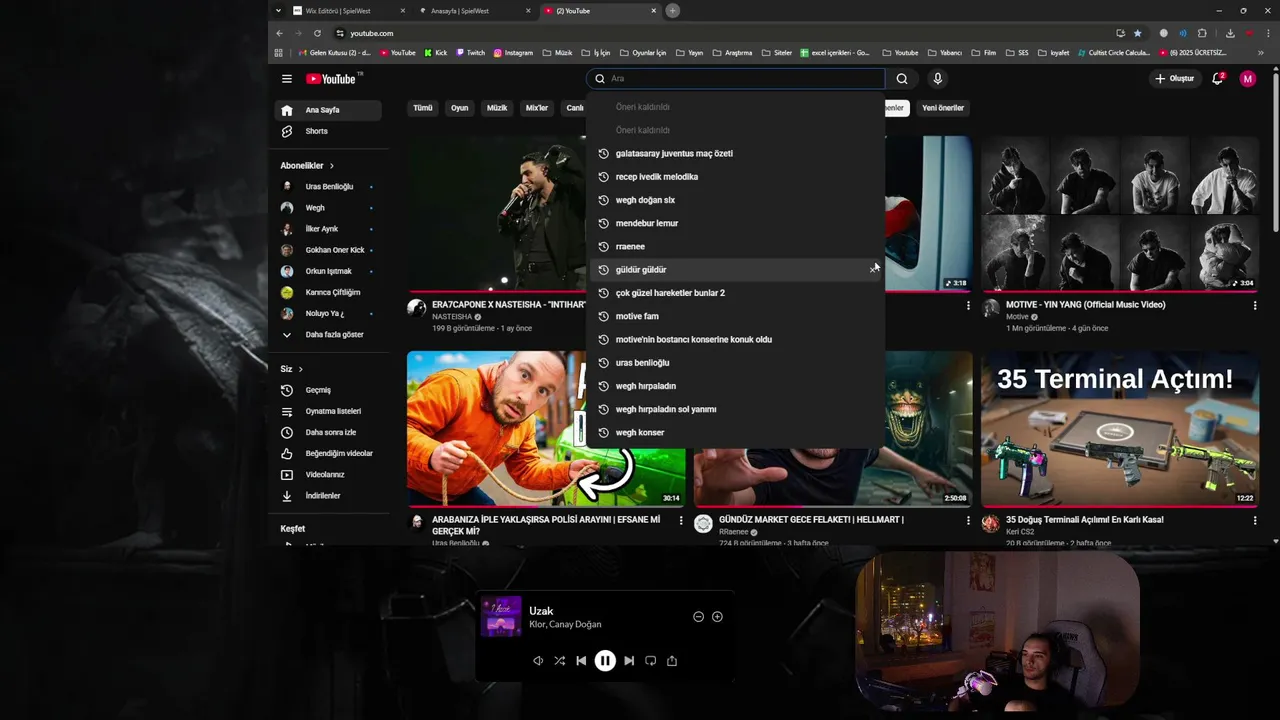Open the Müzik bookmarks folder
Viewport: 1280px width, 720px height.
(x=557, y=53)
